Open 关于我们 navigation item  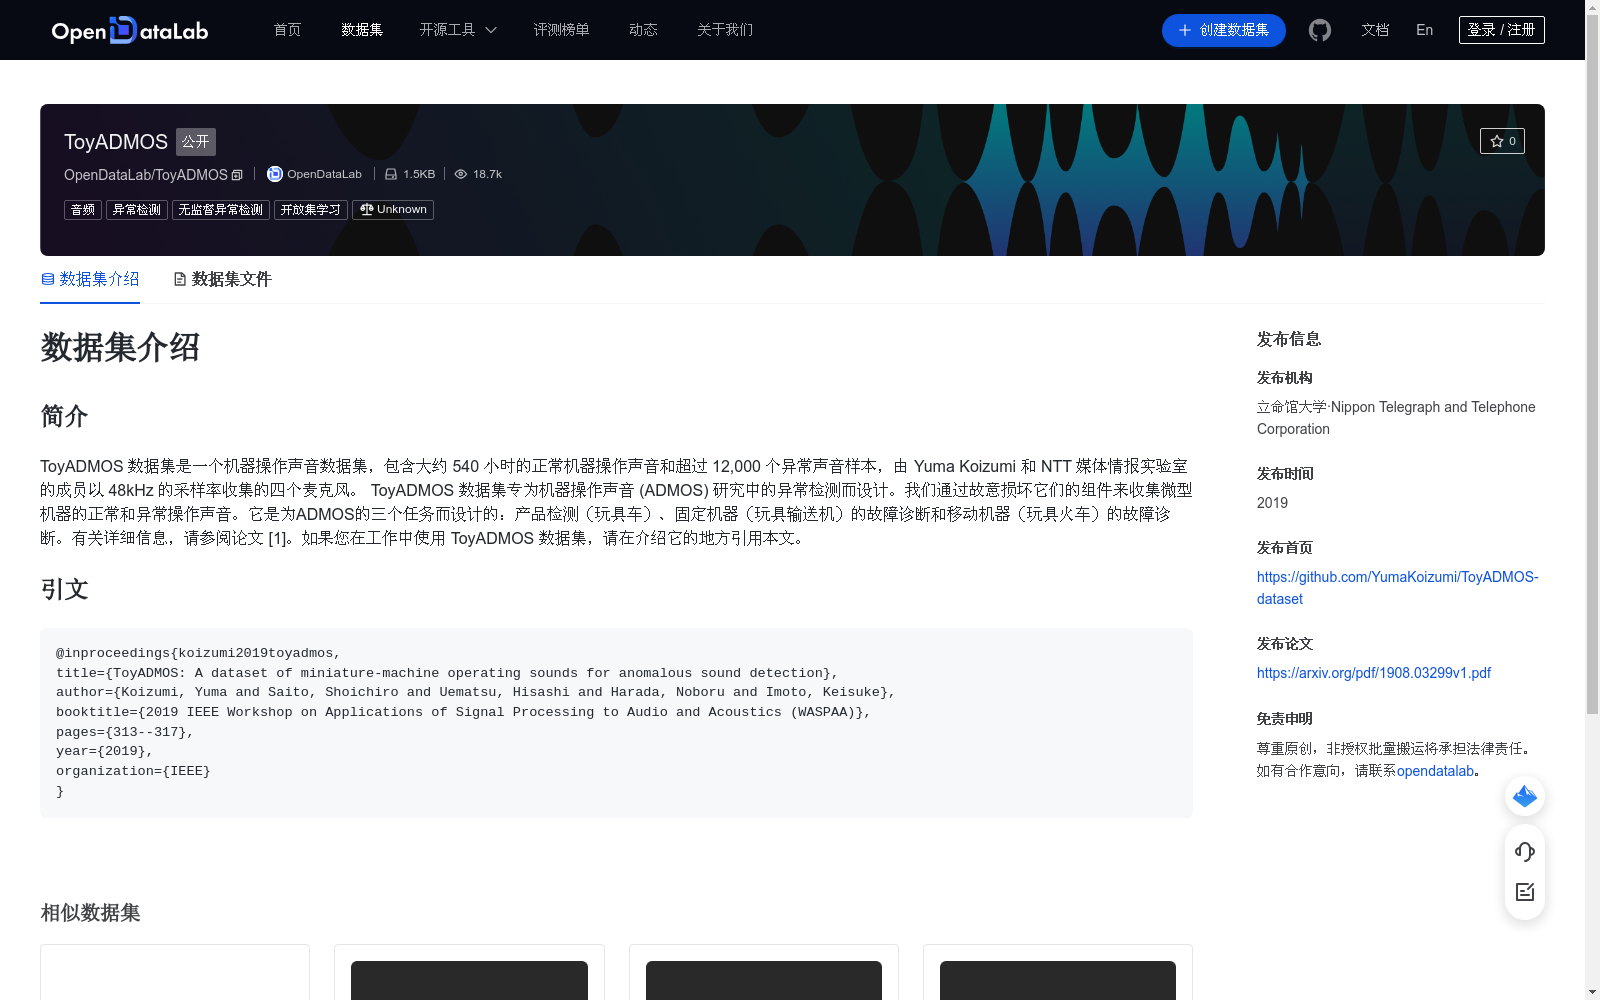(x=725, y=30)
